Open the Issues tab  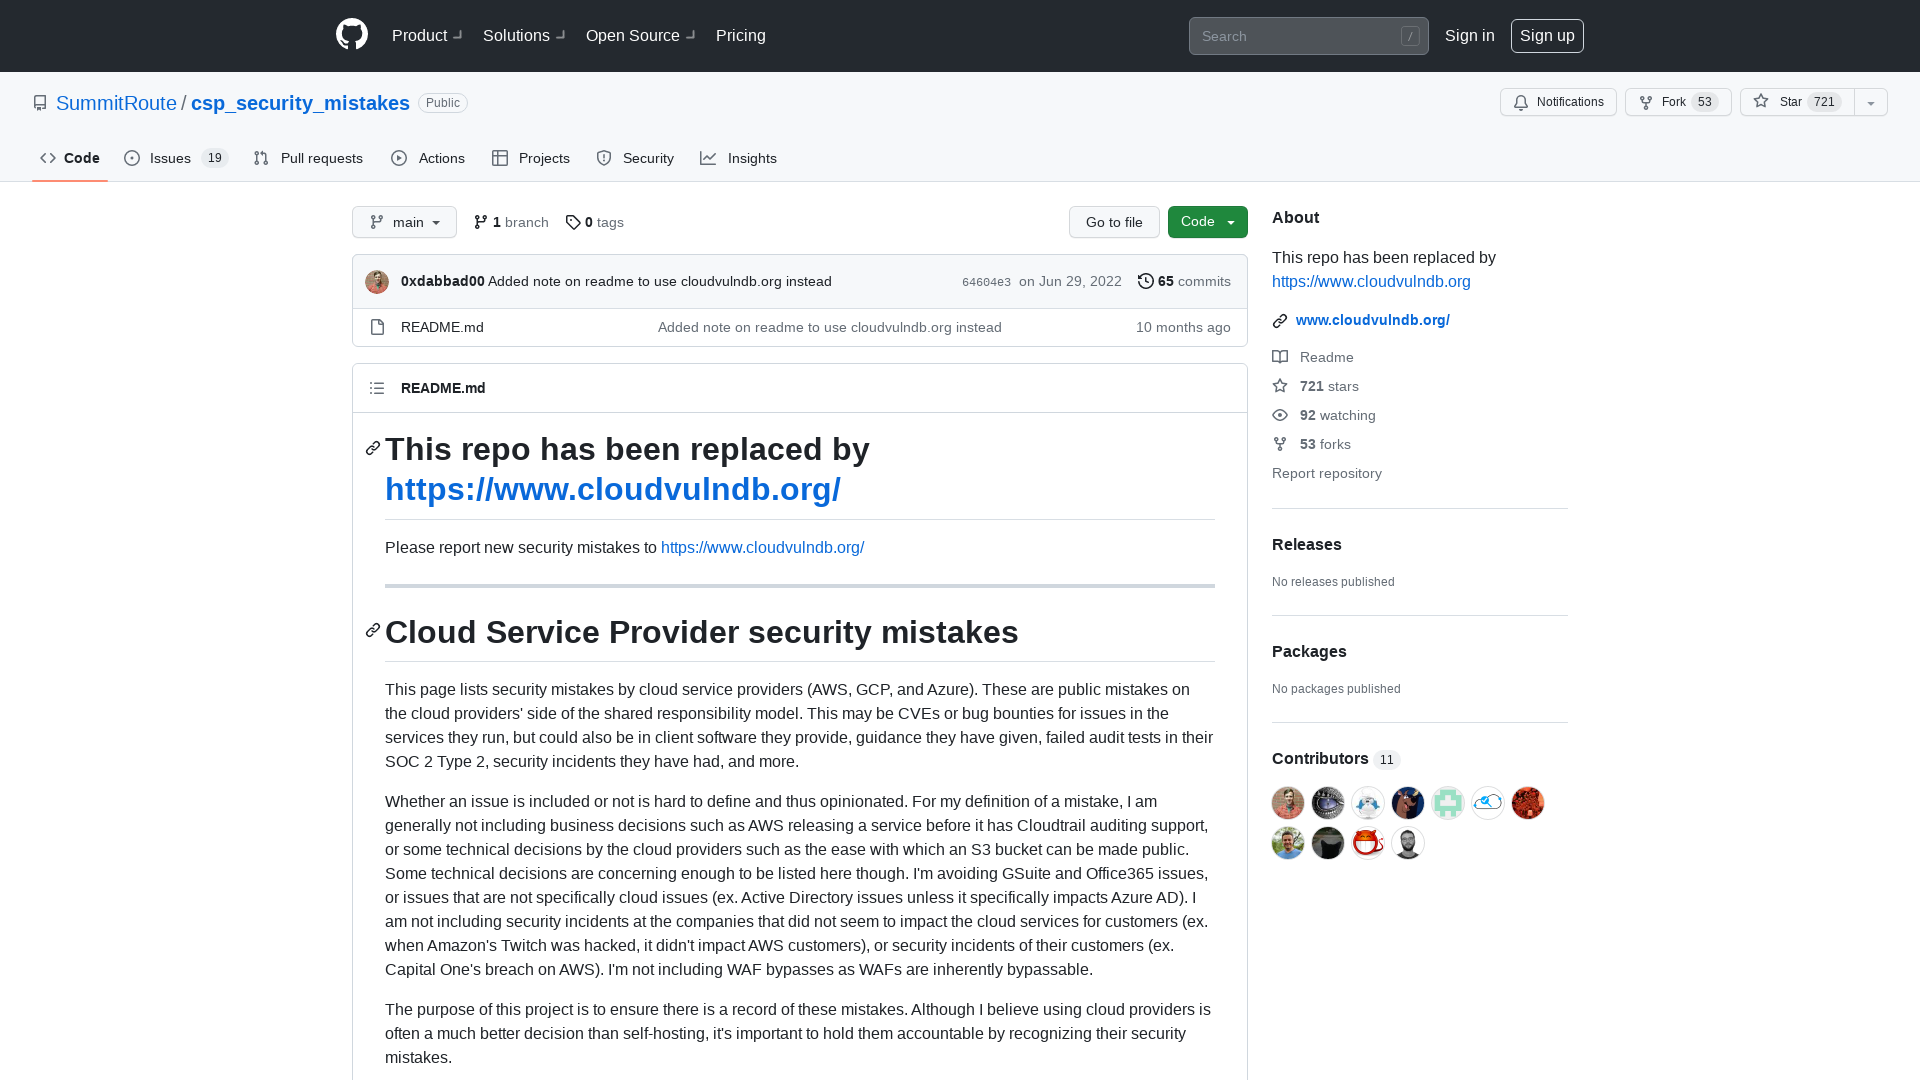176,158
